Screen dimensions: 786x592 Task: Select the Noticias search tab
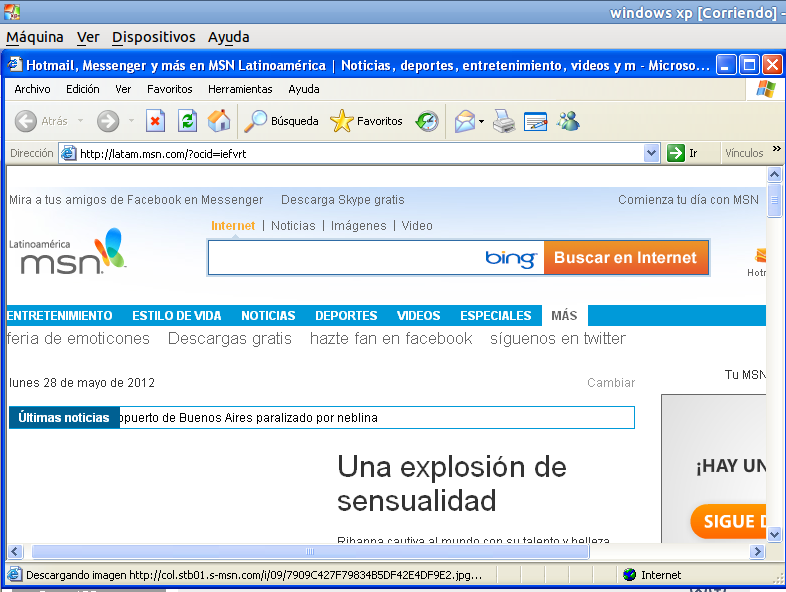point(293,226)
